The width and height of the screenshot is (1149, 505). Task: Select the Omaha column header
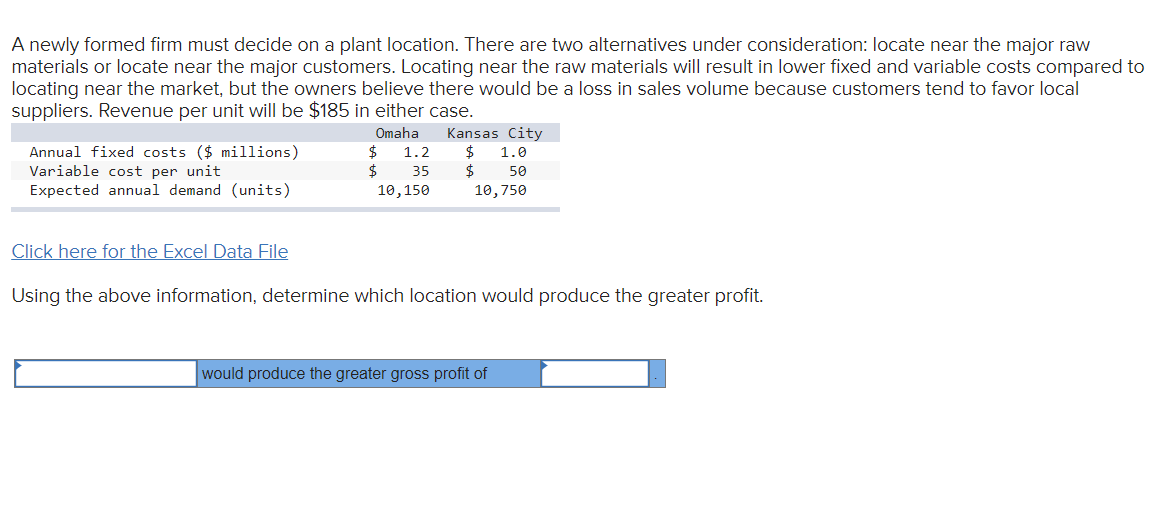click(x=397, y=133)
